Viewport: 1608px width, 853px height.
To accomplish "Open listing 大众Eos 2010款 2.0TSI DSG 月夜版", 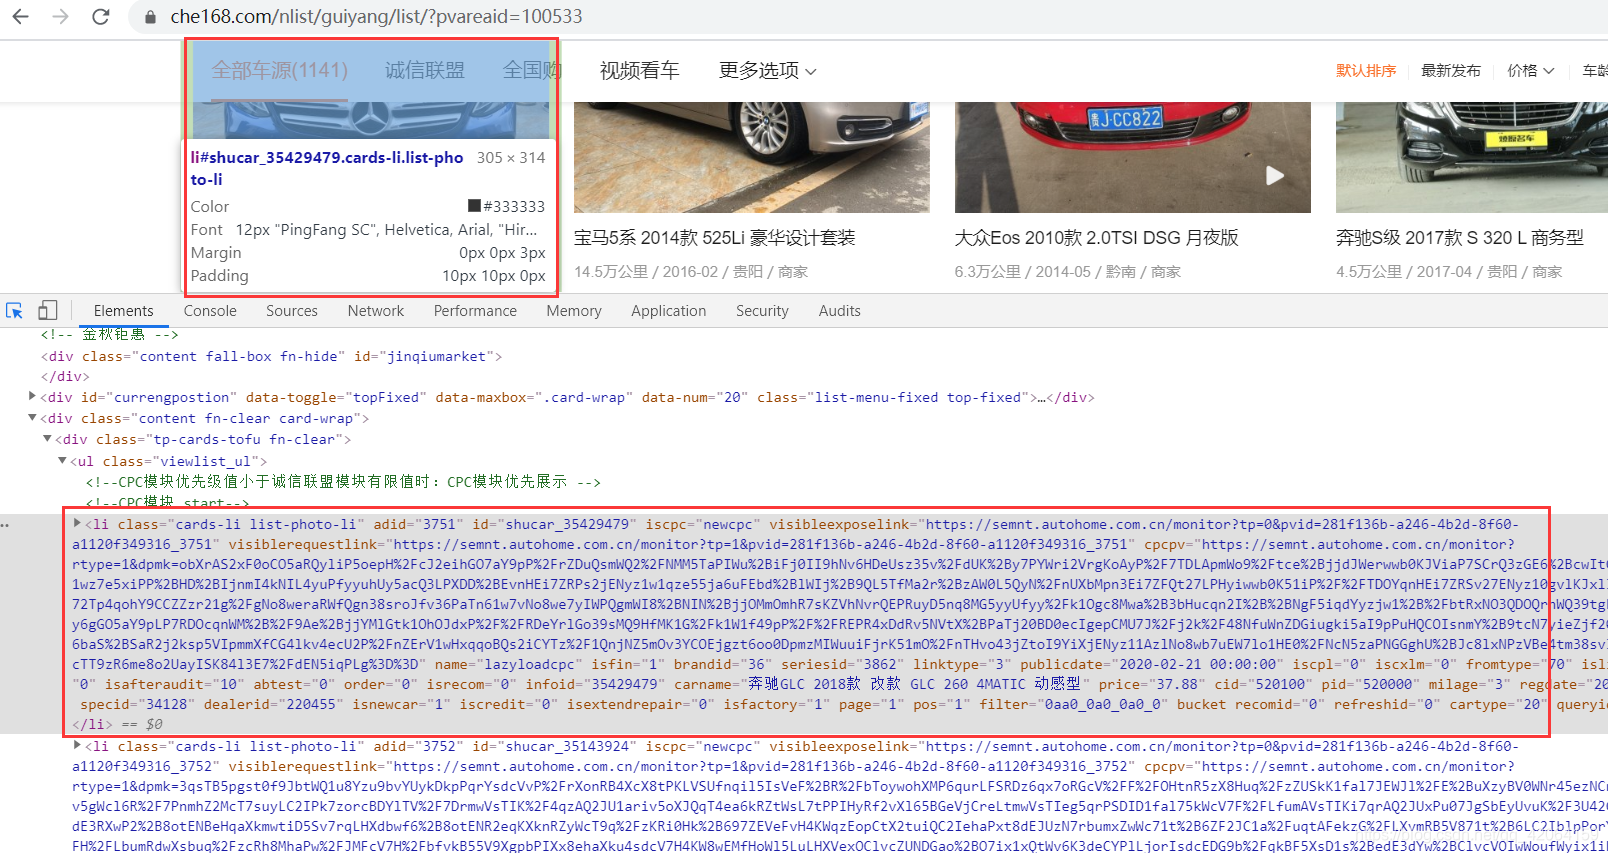I will click(x=1096, y=238).
